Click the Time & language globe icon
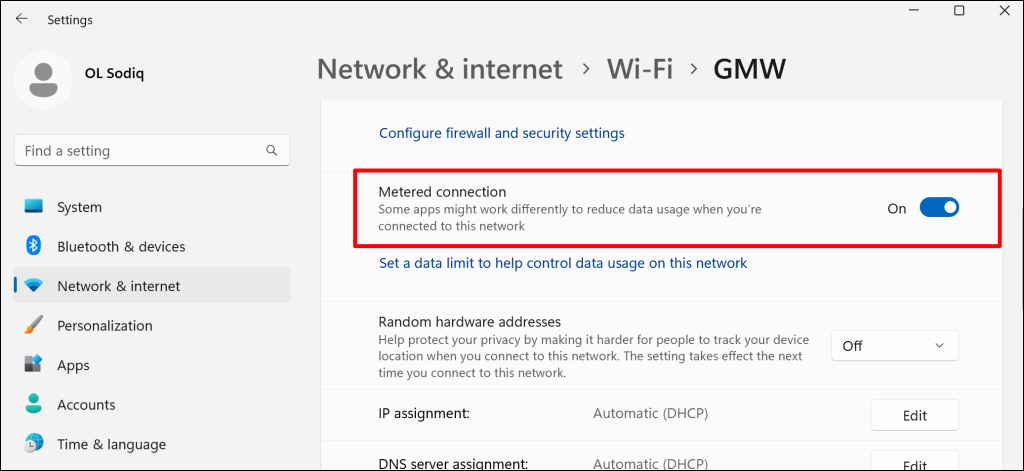Image resolution: width=1024 pixels, height=471 pixels. pyautogui.click(x=34, y=444)
